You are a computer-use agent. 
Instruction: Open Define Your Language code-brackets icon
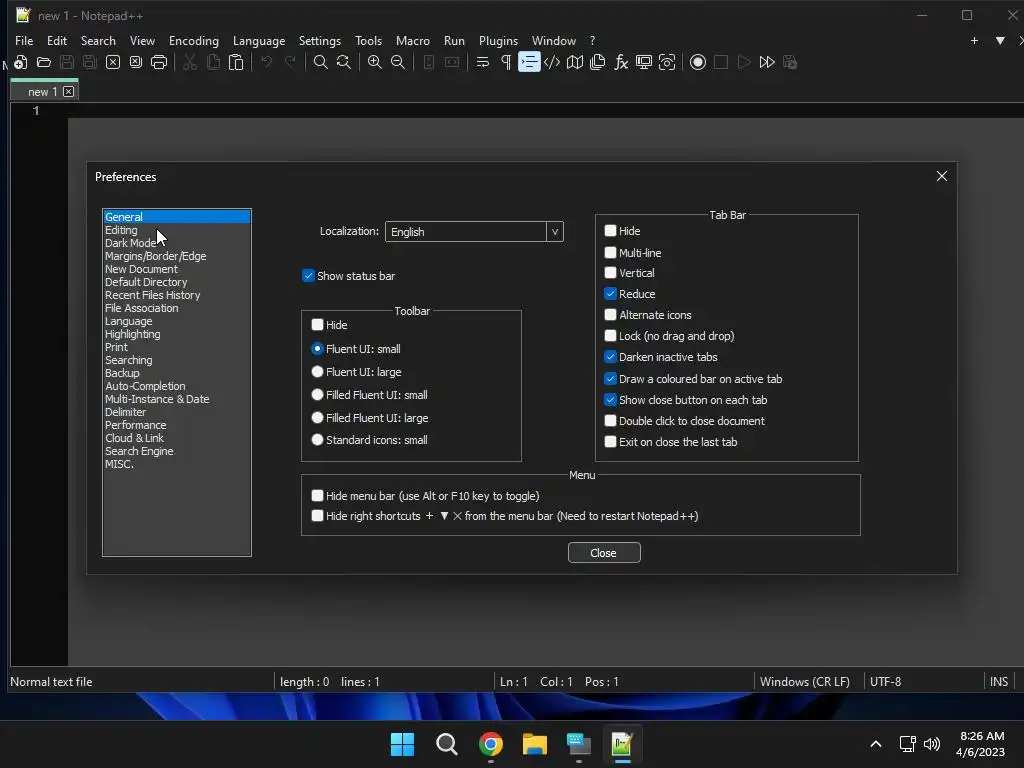pos(552,62)
